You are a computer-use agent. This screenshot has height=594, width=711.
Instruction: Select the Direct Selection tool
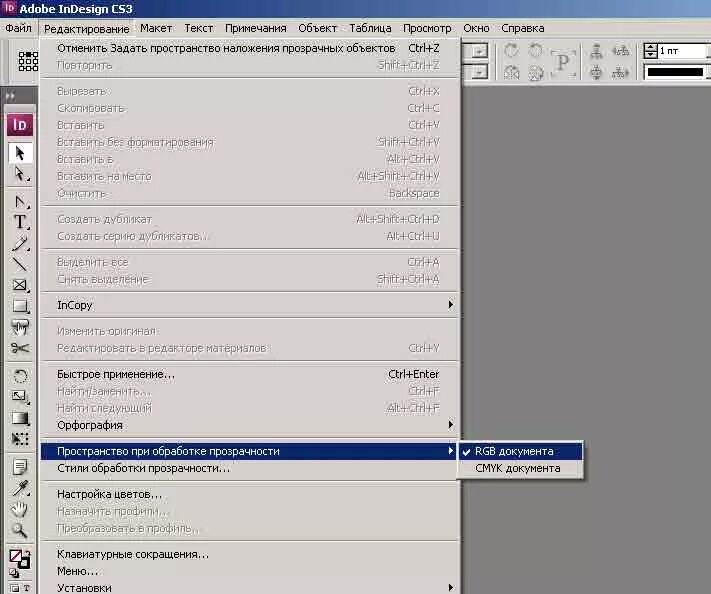point(19,174)
